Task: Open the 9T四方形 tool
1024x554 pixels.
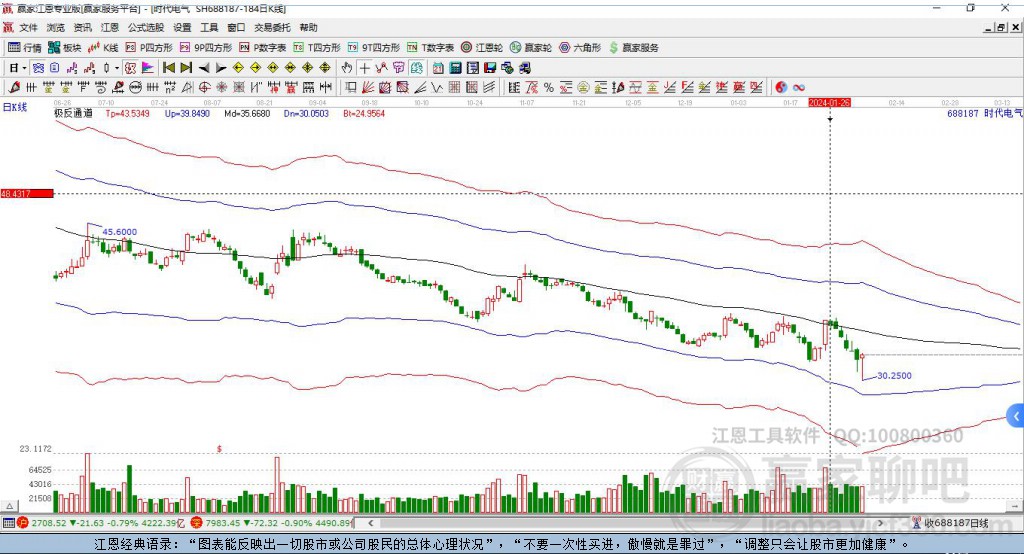Action: [x=374, y=48]
